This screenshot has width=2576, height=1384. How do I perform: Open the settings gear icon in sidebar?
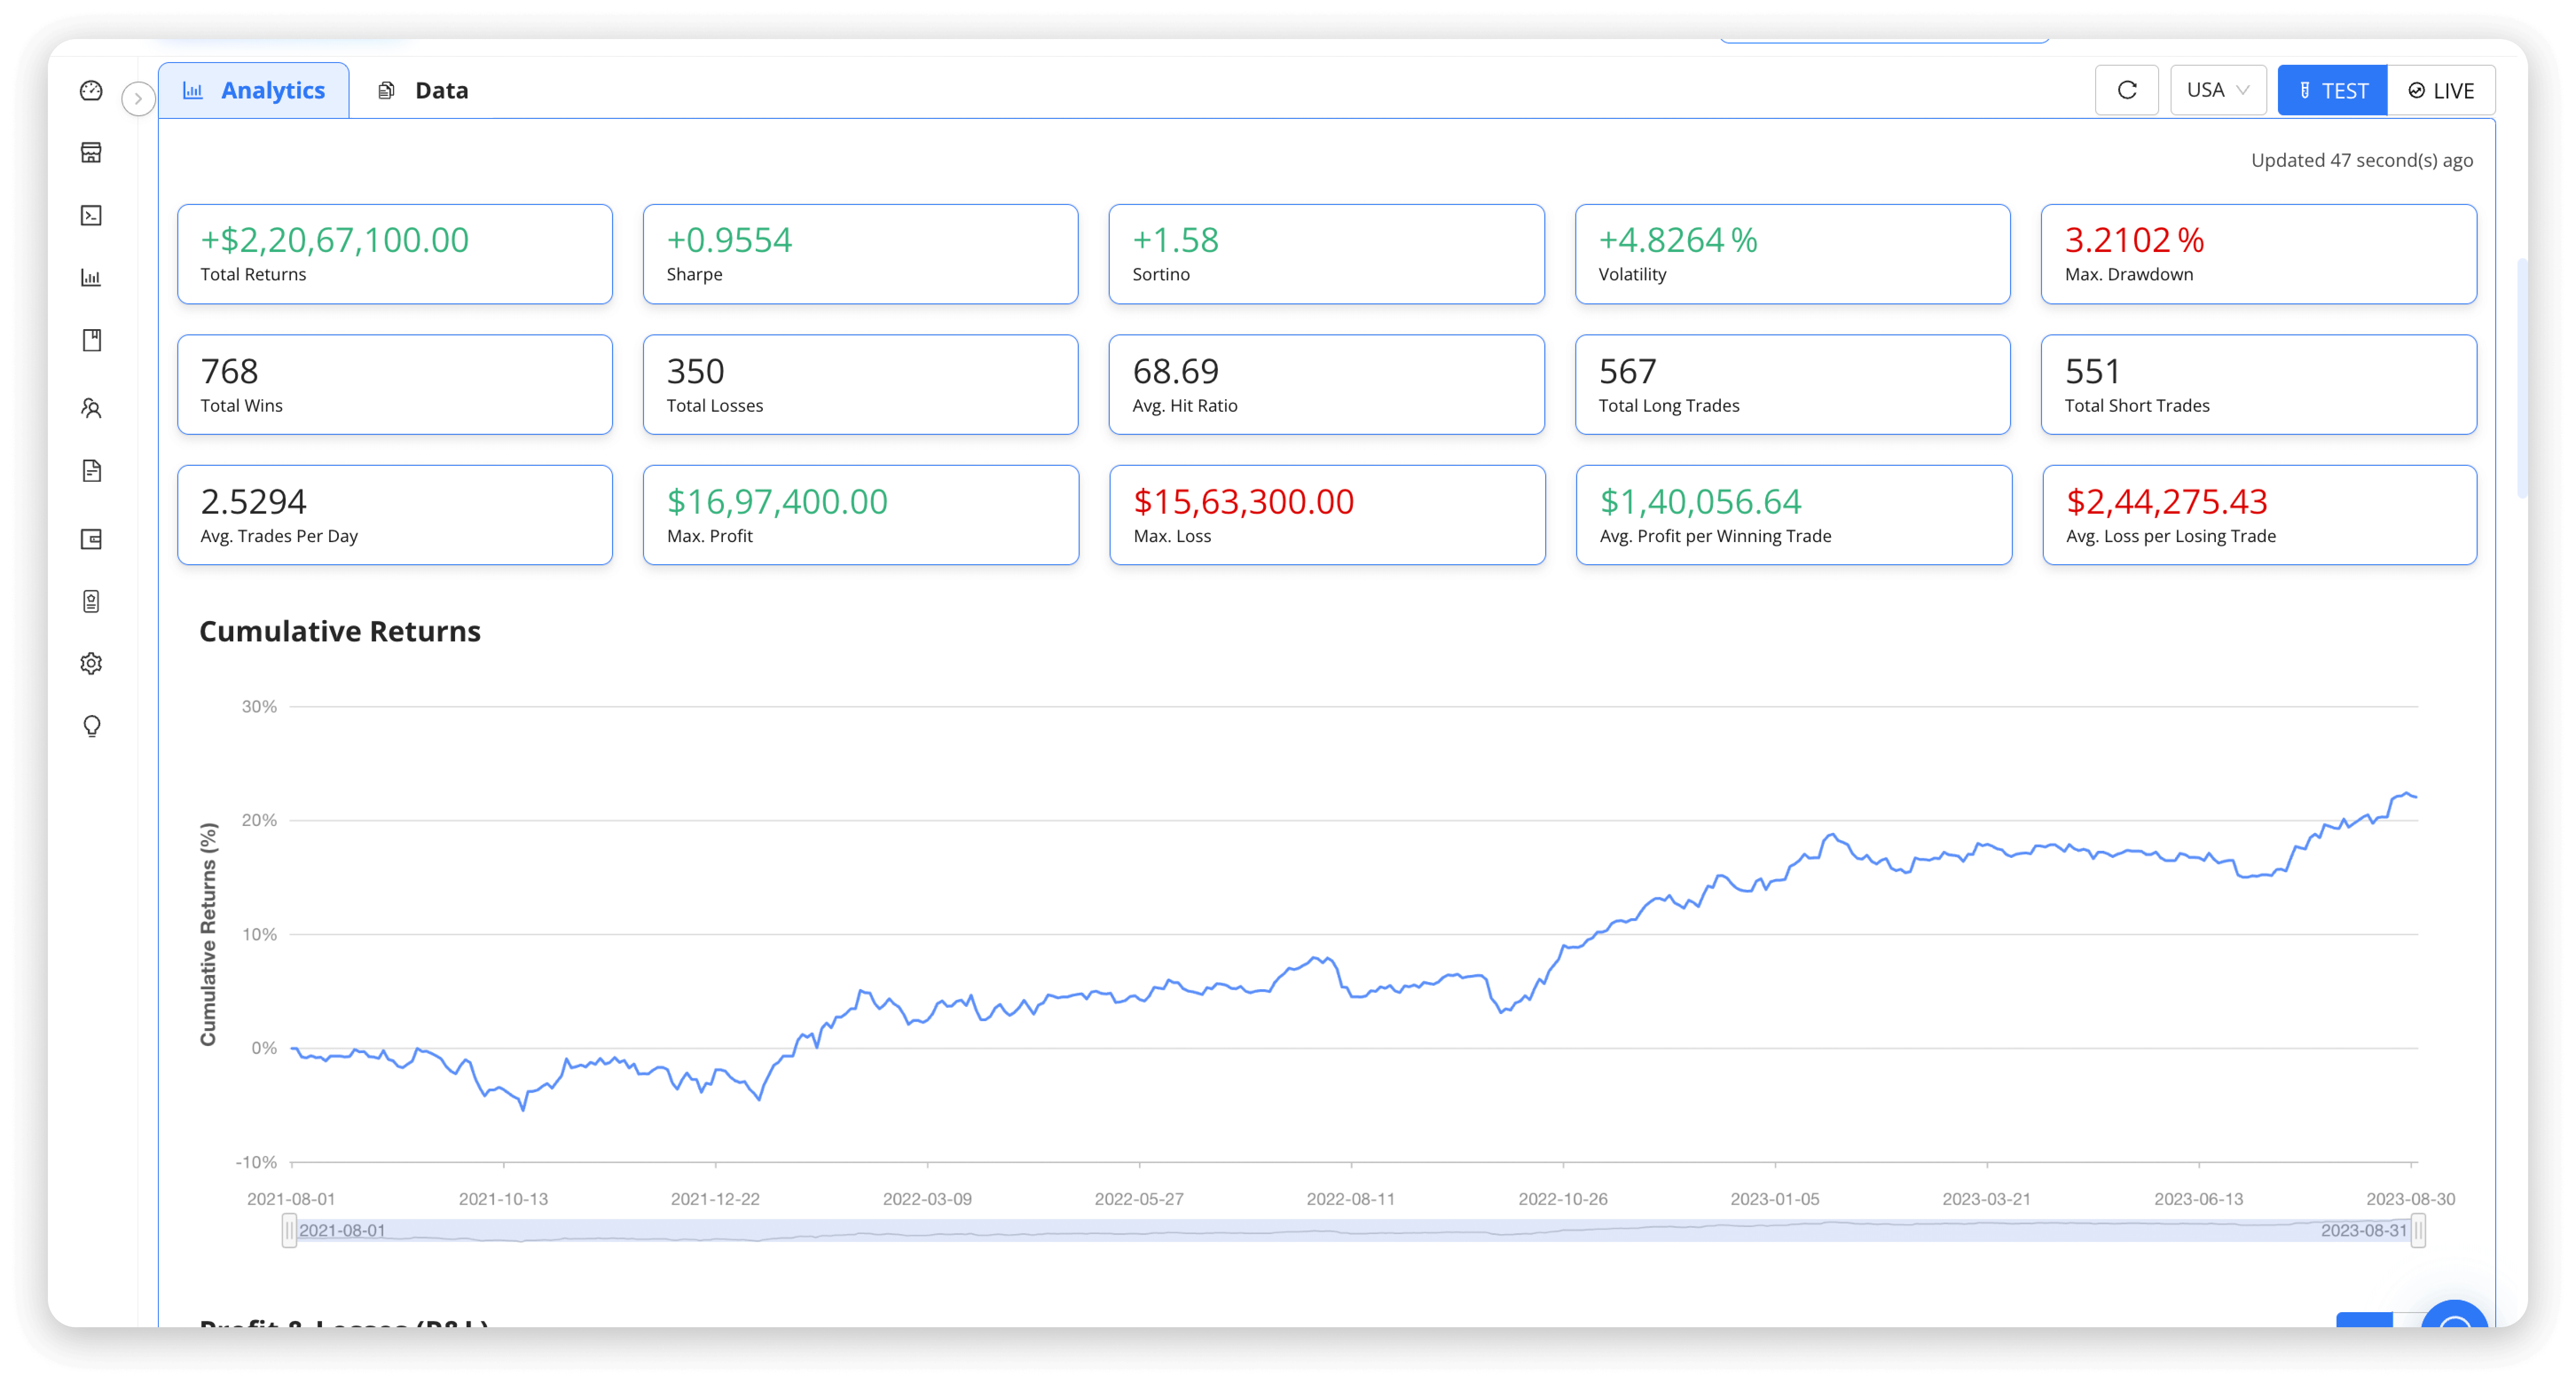tap(91, 663)
